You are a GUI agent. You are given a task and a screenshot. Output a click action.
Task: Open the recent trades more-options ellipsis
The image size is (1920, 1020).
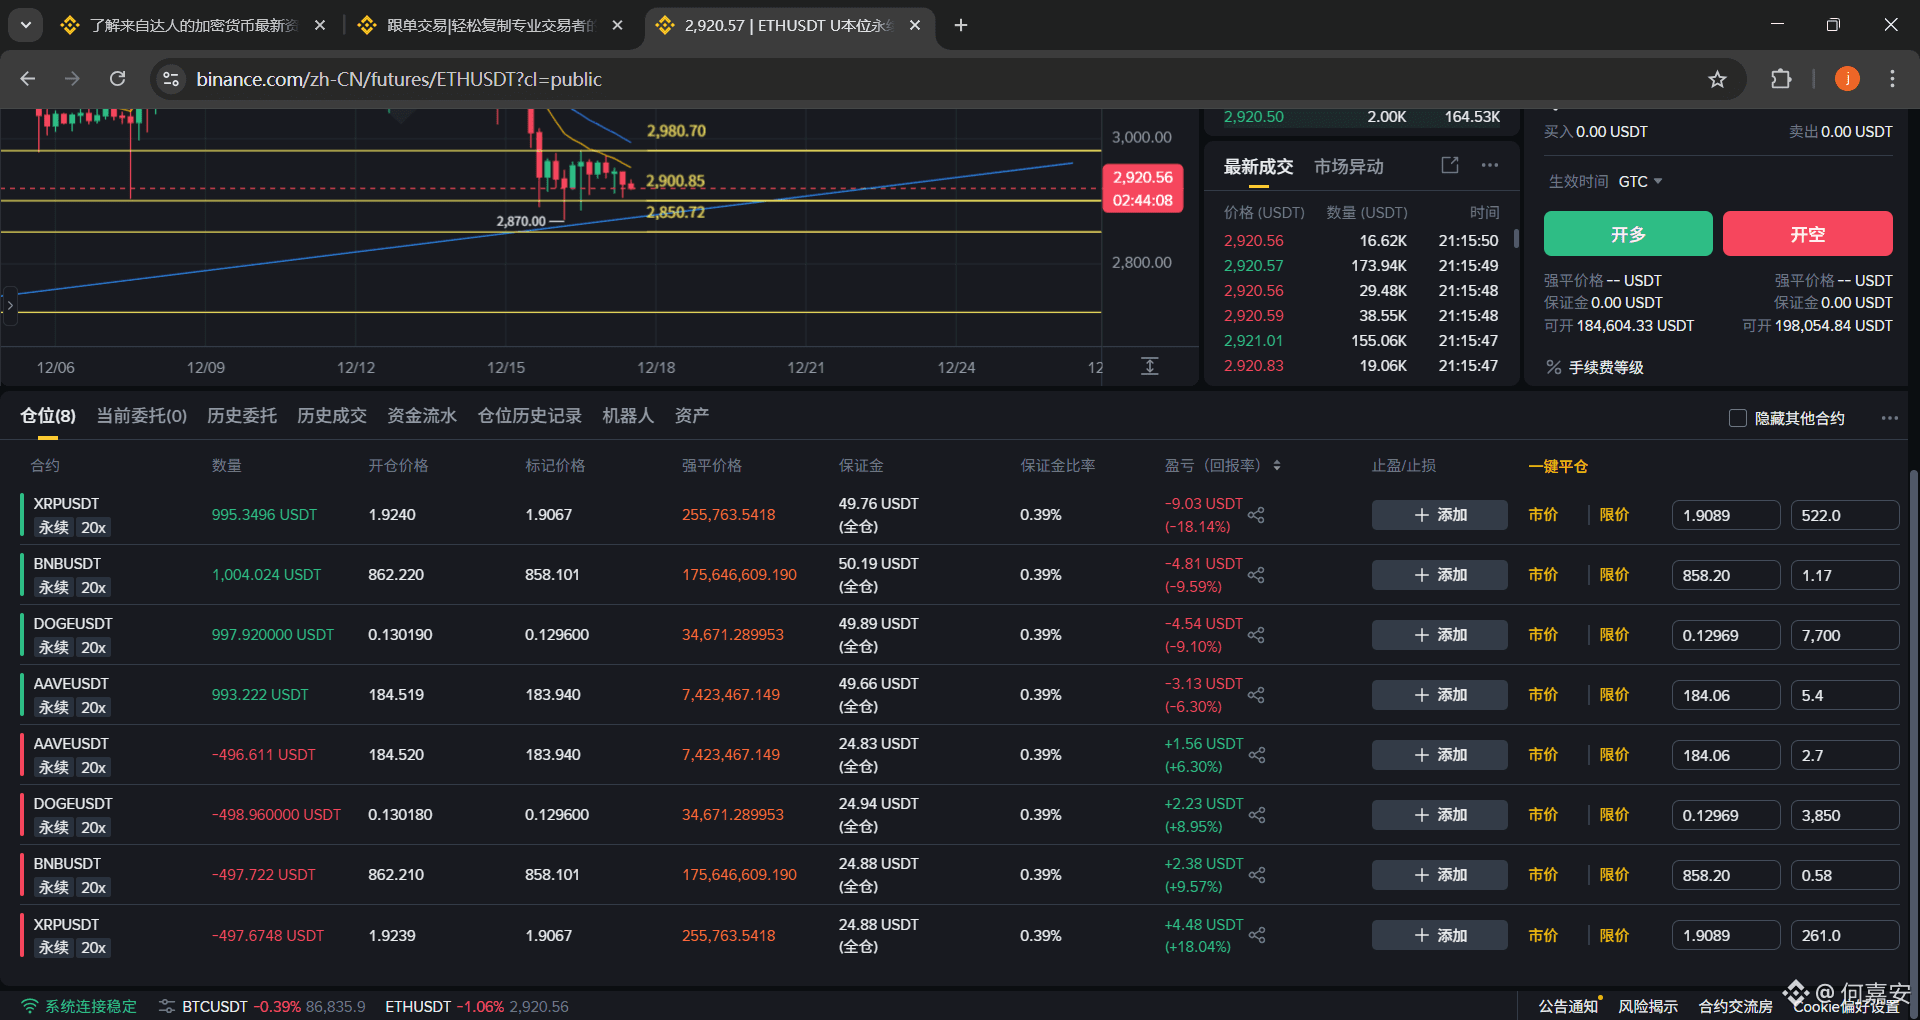(1490, 165)
